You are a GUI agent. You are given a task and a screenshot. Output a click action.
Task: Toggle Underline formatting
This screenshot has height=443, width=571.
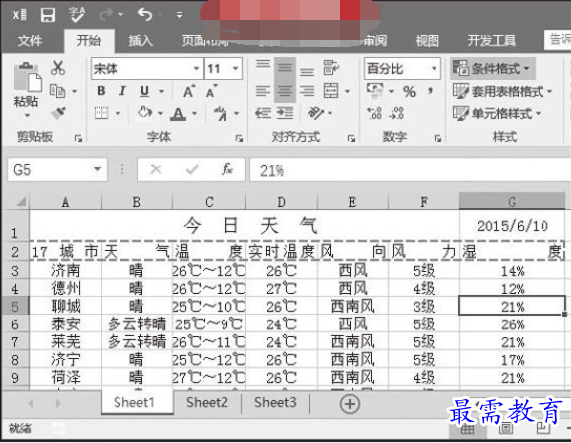coord(145,91)
